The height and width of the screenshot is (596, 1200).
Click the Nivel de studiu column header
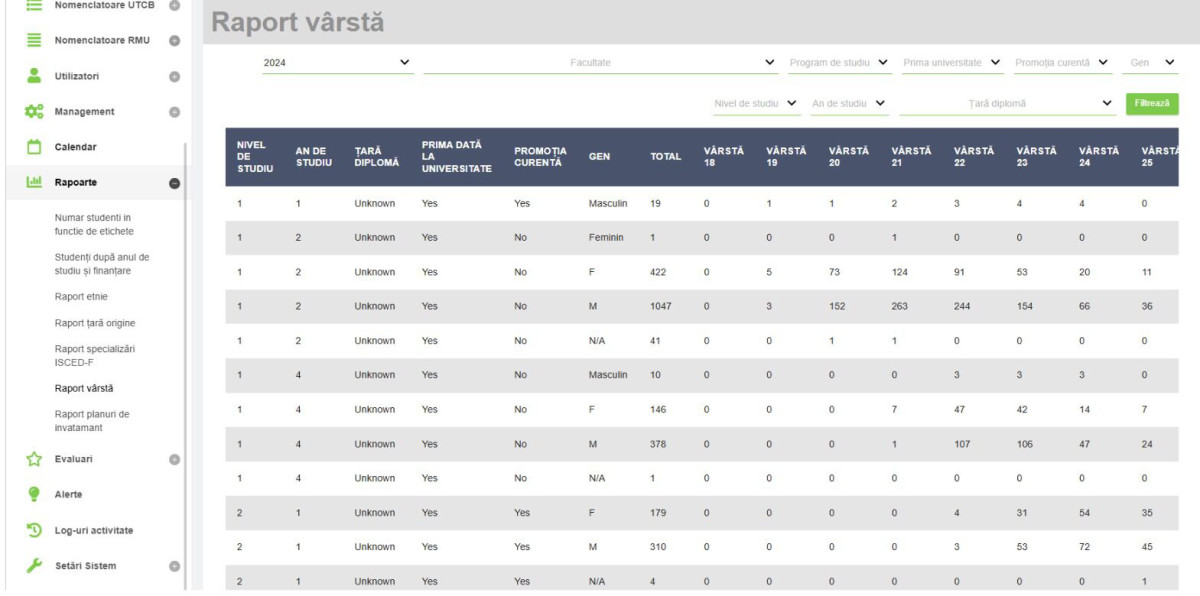coord(256,157)
